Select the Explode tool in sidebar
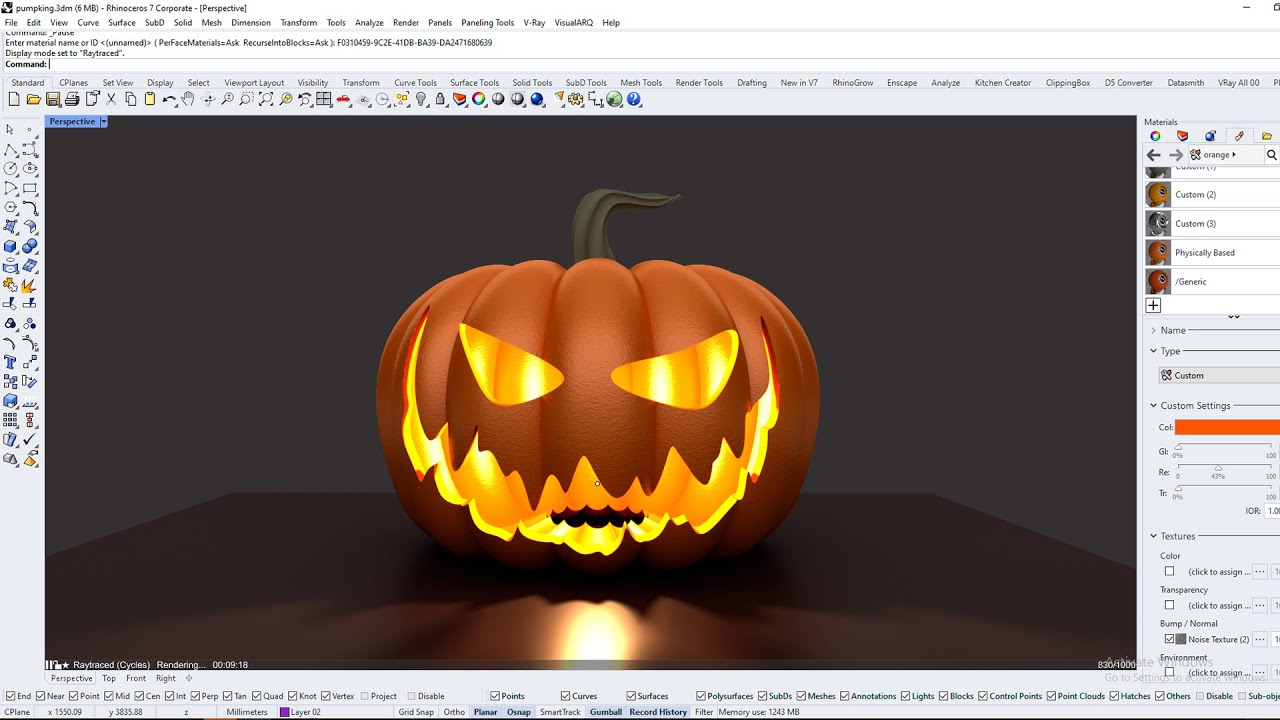This screenshot has width=1280, height=720. pyautogui.click(x=30, y=285)
